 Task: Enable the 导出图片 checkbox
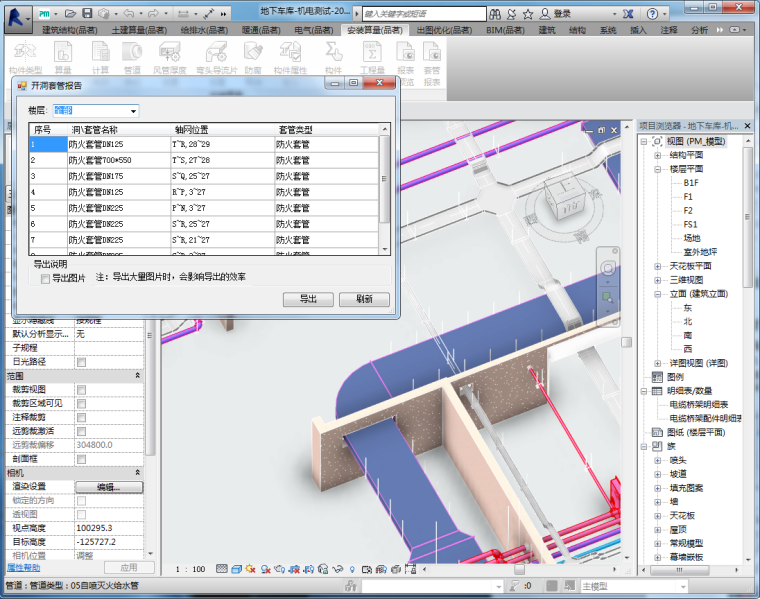(46, 278)
